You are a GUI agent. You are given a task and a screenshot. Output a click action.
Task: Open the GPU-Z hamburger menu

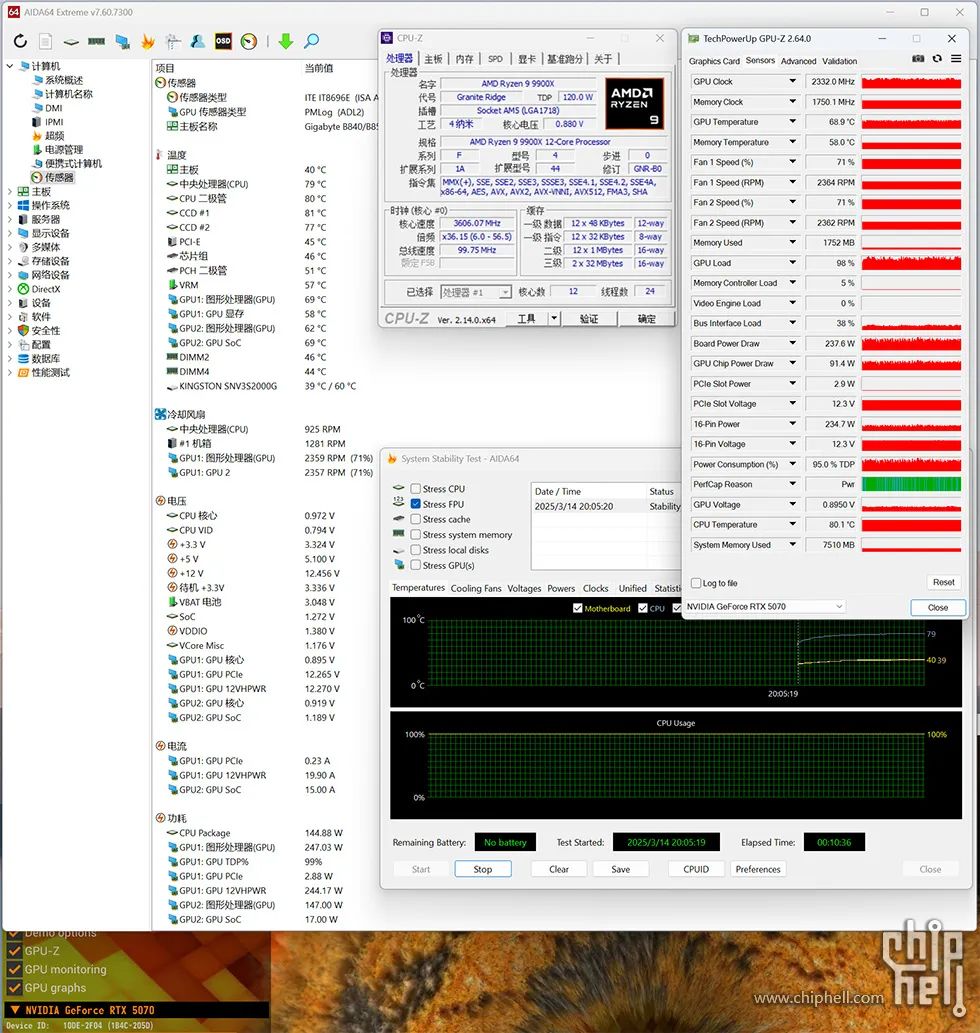point(956,59)
